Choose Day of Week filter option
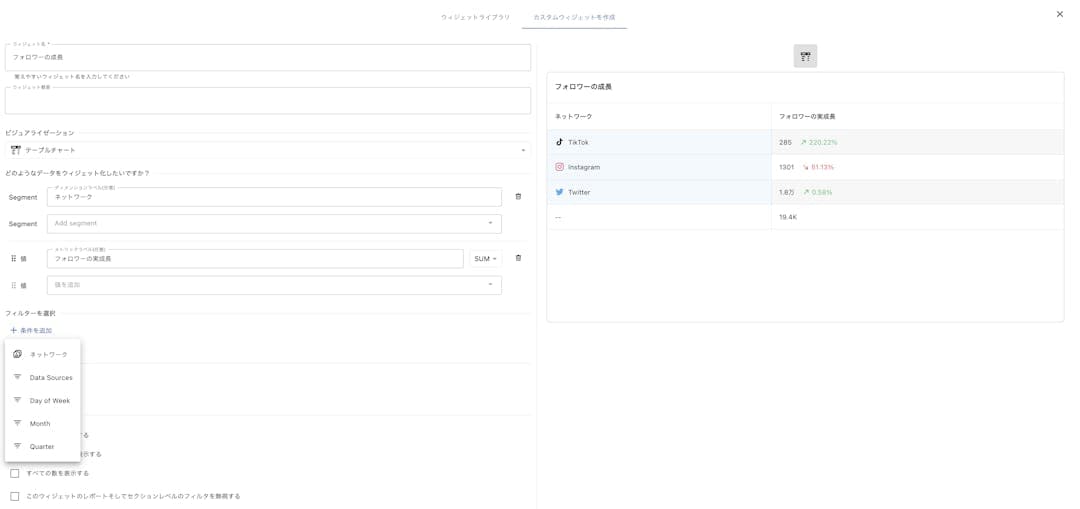This screenshot has height=509, width=1080. (x=49, y=401)
